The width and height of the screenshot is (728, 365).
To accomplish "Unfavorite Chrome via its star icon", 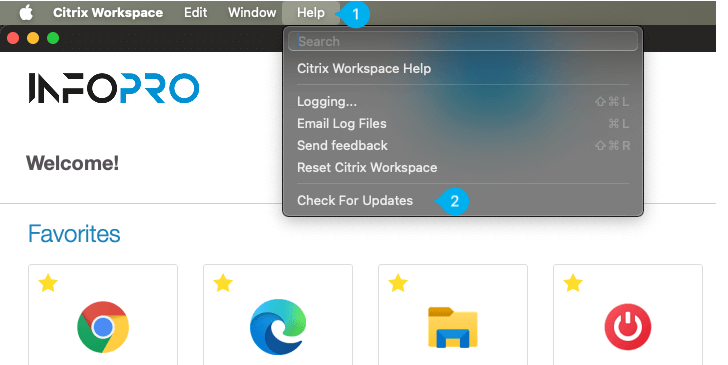I will 48,283.
